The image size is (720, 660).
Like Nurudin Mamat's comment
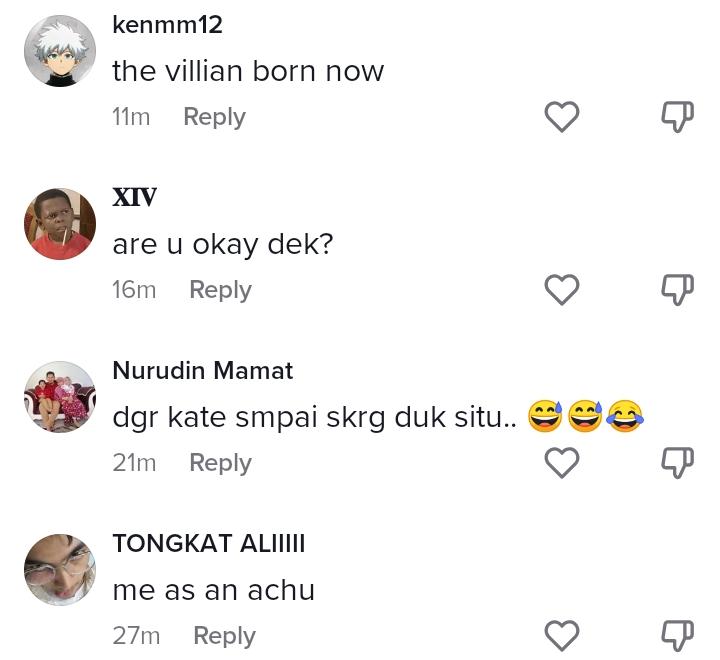[562, 463]
